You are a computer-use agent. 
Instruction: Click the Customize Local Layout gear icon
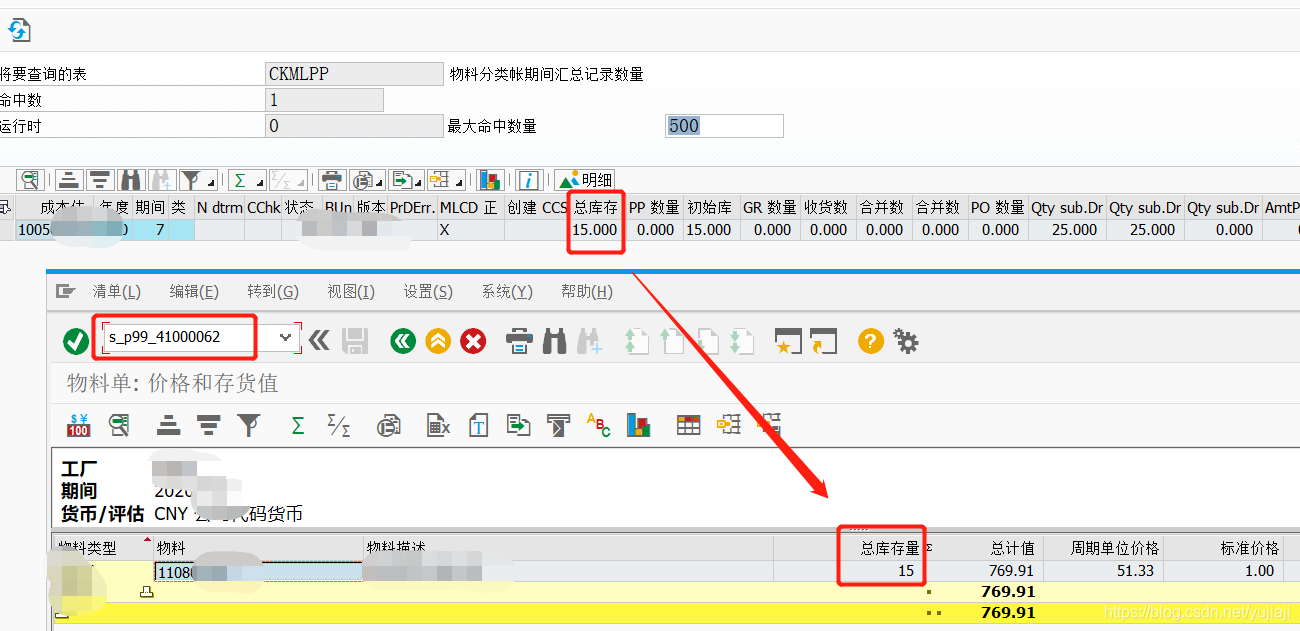pyautogui.click(x=906, y=341)
